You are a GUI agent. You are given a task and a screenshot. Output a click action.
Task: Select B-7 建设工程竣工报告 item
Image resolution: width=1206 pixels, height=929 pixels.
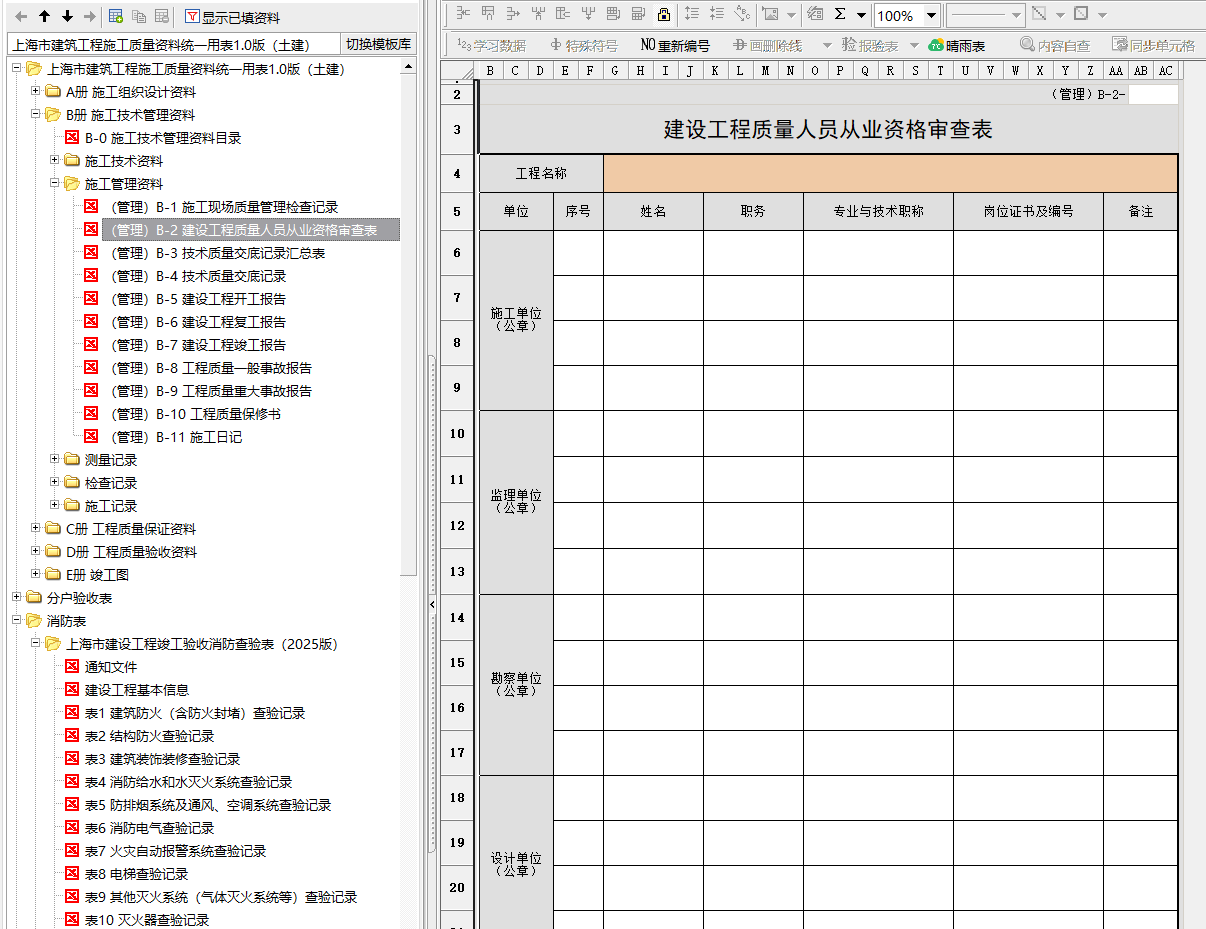click(x=199, y=345)
